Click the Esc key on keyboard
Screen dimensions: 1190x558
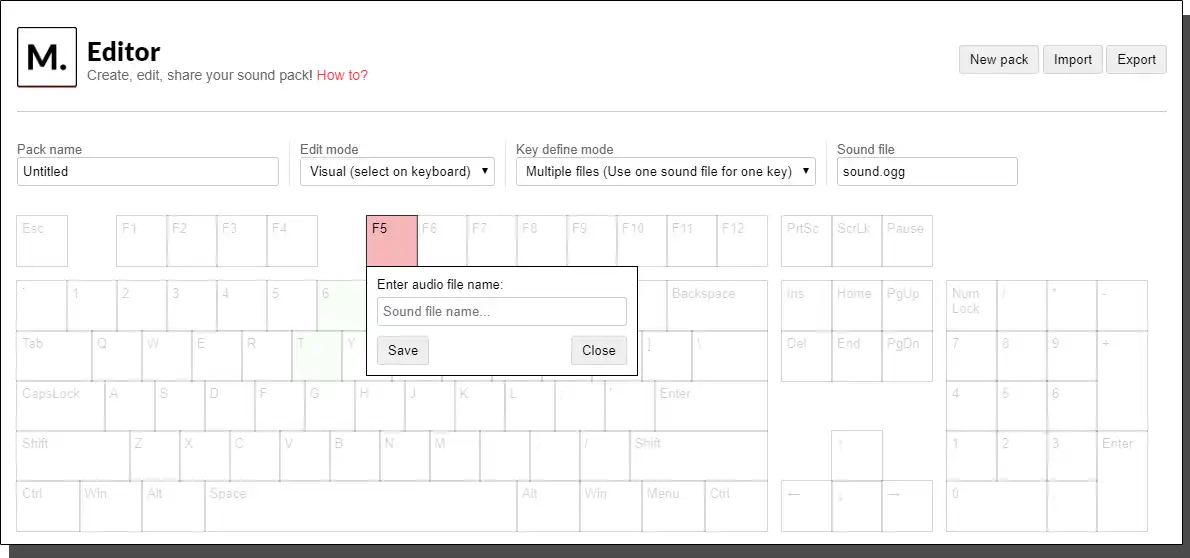(x=42, y=240)
